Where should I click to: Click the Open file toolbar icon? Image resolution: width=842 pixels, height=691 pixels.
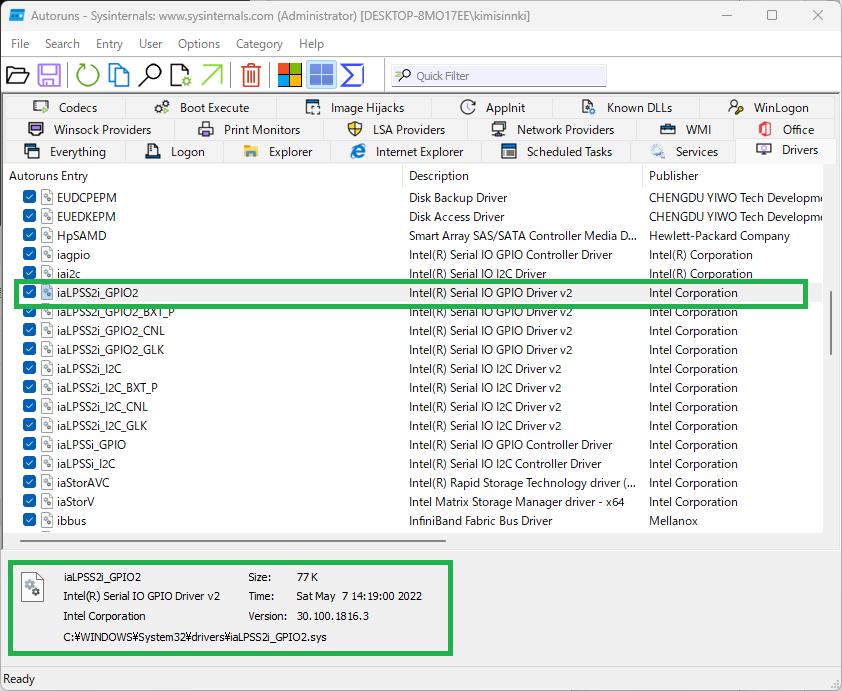[17, 75]
